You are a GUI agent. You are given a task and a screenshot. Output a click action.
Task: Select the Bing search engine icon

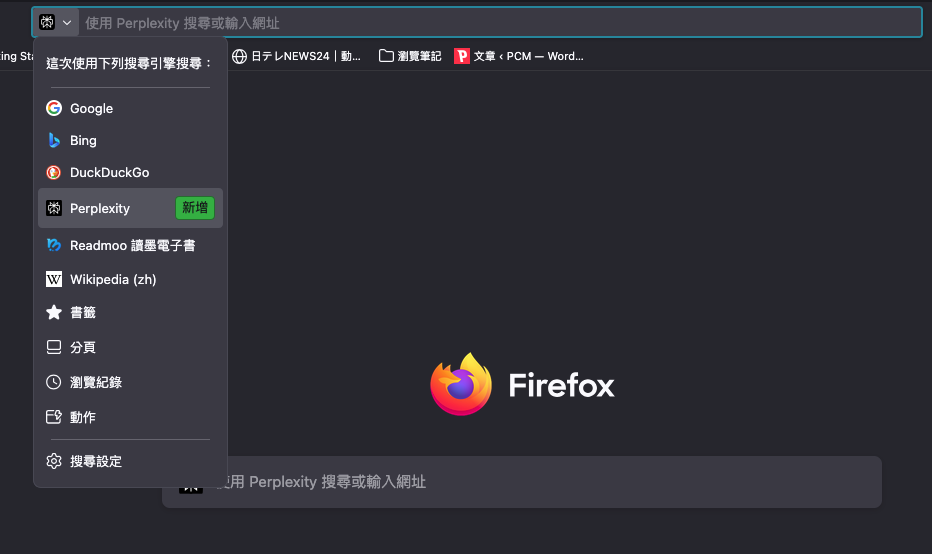click(54, 140)
